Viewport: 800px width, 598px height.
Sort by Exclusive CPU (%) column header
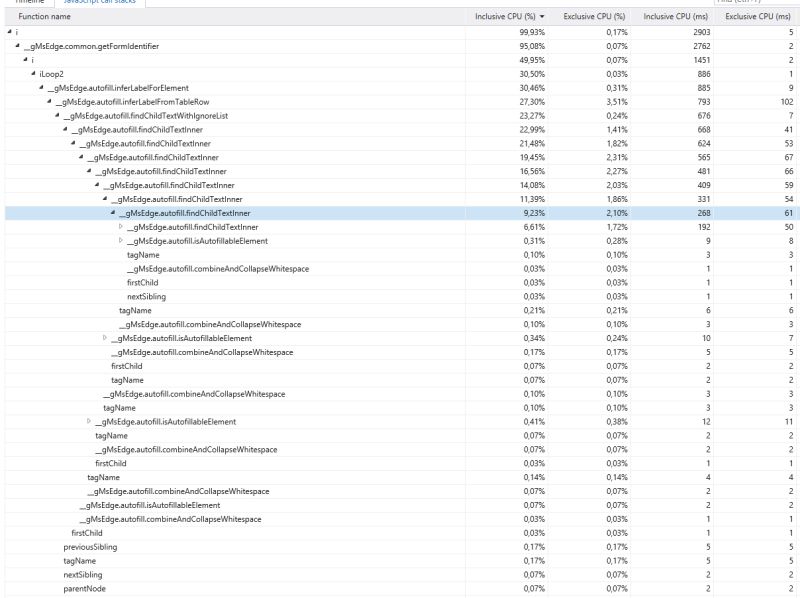[594, 16]
